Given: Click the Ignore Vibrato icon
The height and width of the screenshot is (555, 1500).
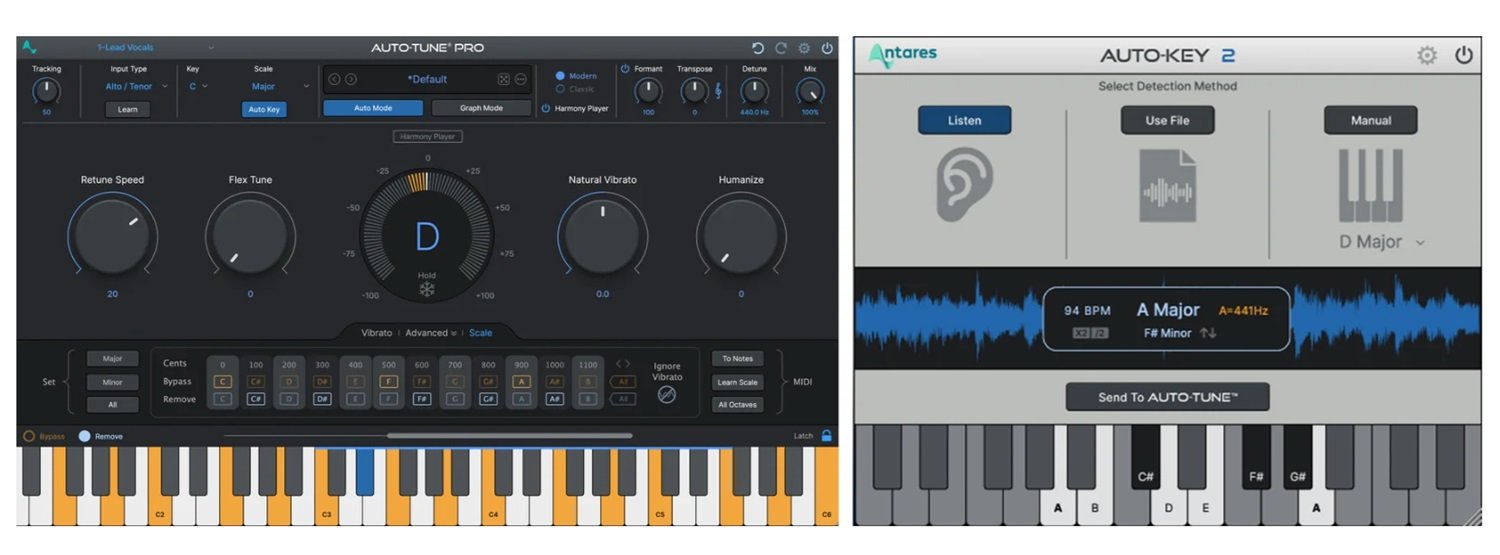Looking at the screenshot, I should 667,395.
